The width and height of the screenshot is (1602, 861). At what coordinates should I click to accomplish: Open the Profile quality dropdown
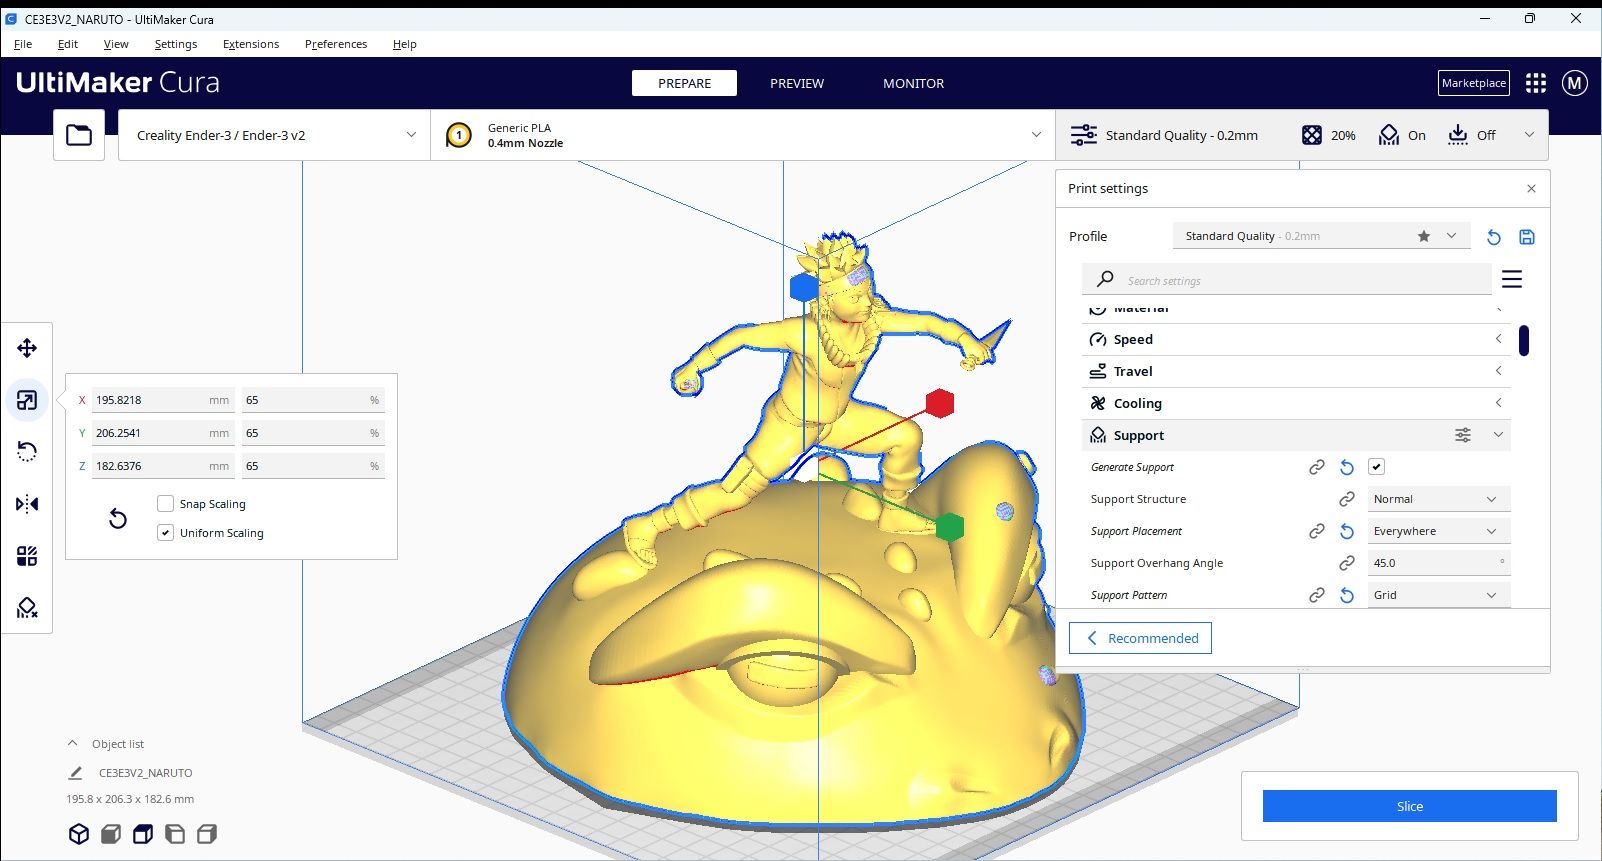click(1321, 236)
